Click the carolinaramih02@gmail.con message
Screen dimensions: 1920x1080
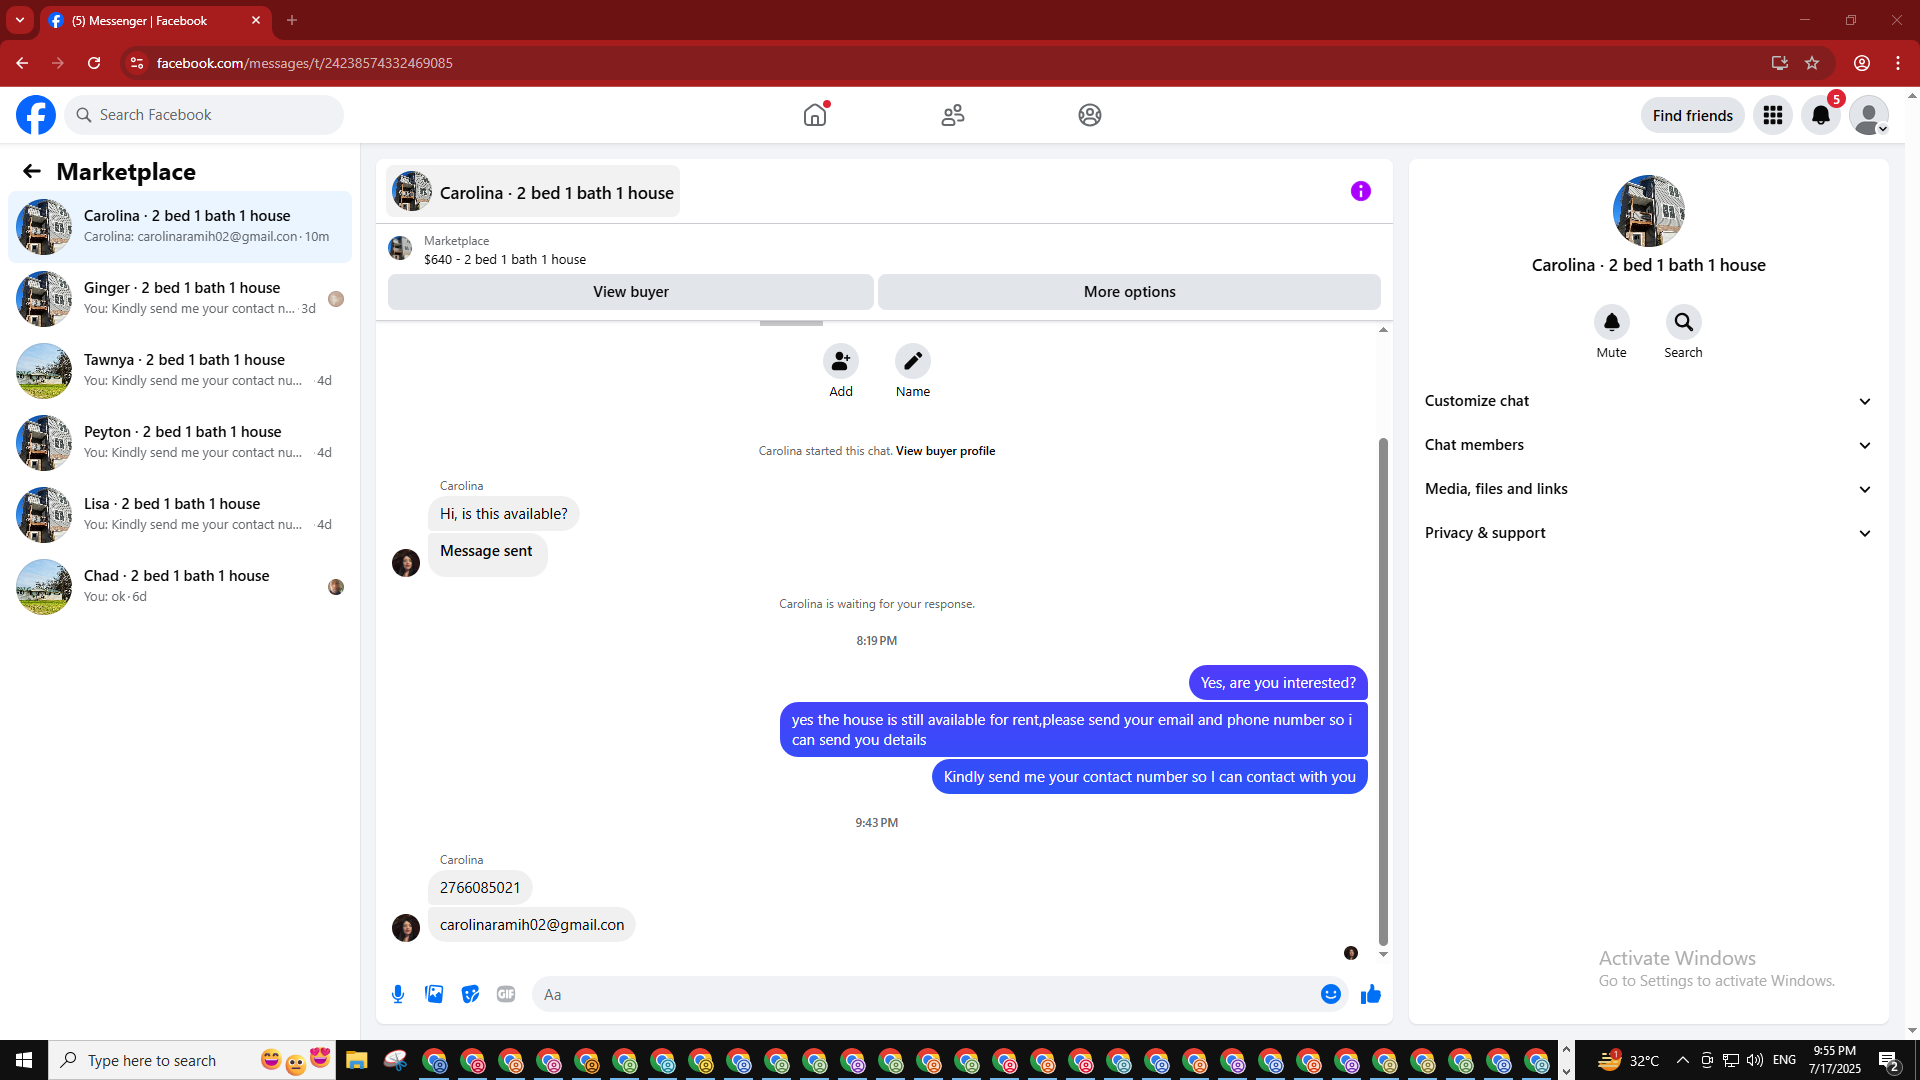click(532, 925)
